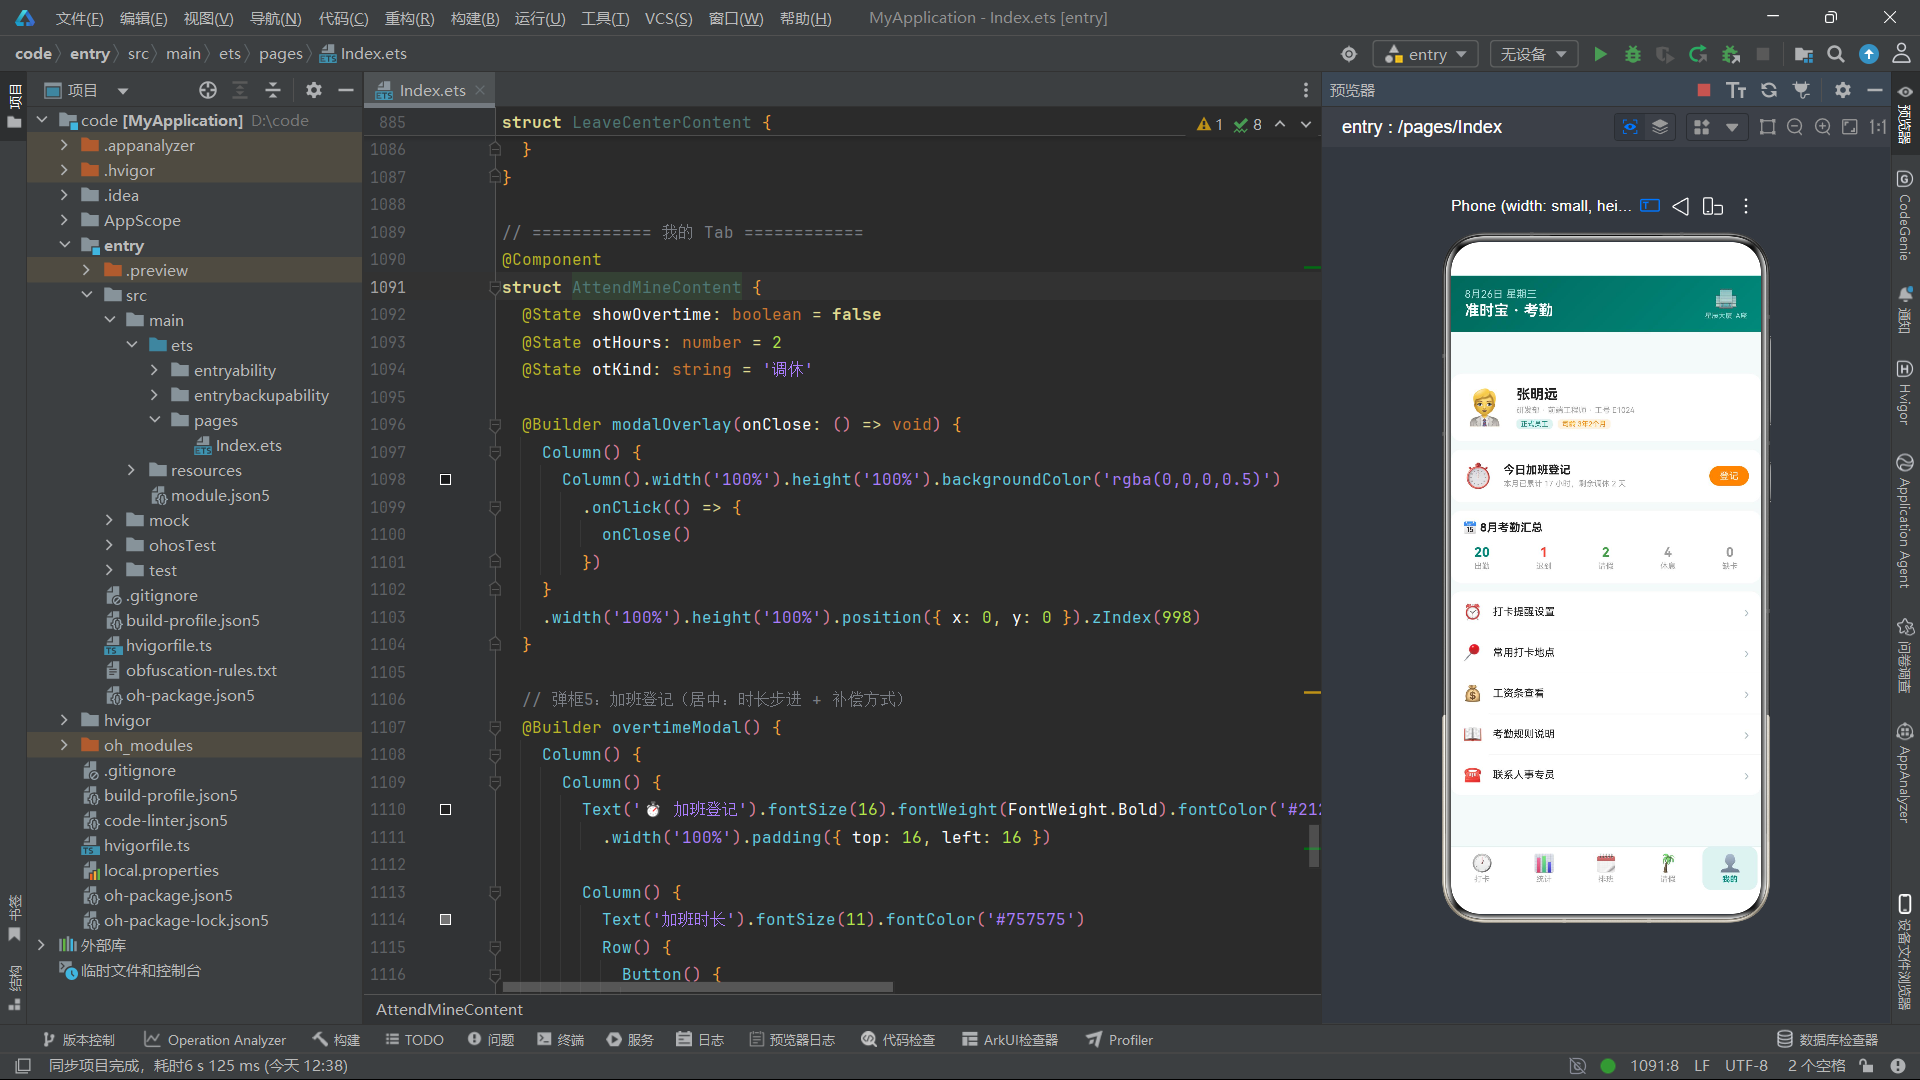1920x1080 pixels.
Task: Open the 重构(R) menu
Action: coord(410,18)
